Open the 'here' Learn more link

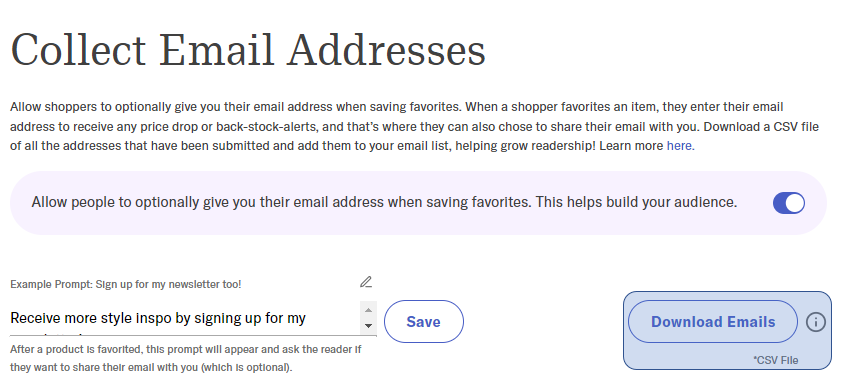pos(681,146)
